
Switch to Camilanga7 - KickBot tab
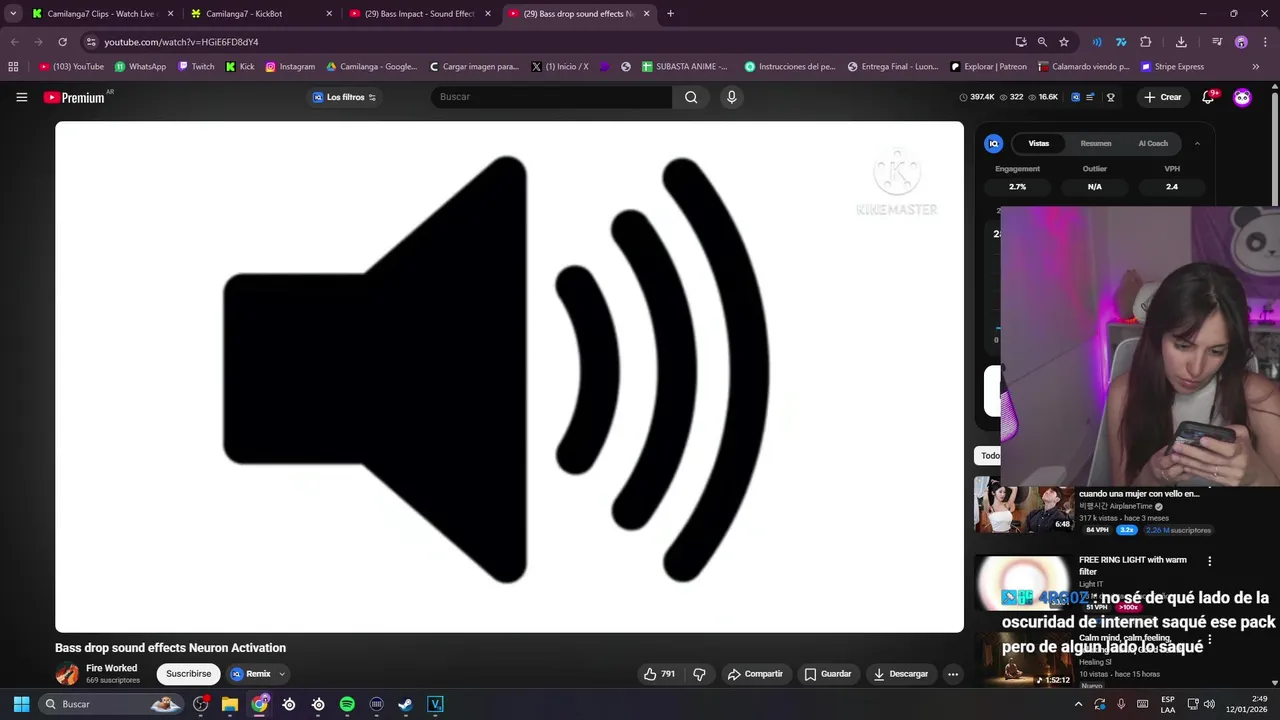coord(262,14)
